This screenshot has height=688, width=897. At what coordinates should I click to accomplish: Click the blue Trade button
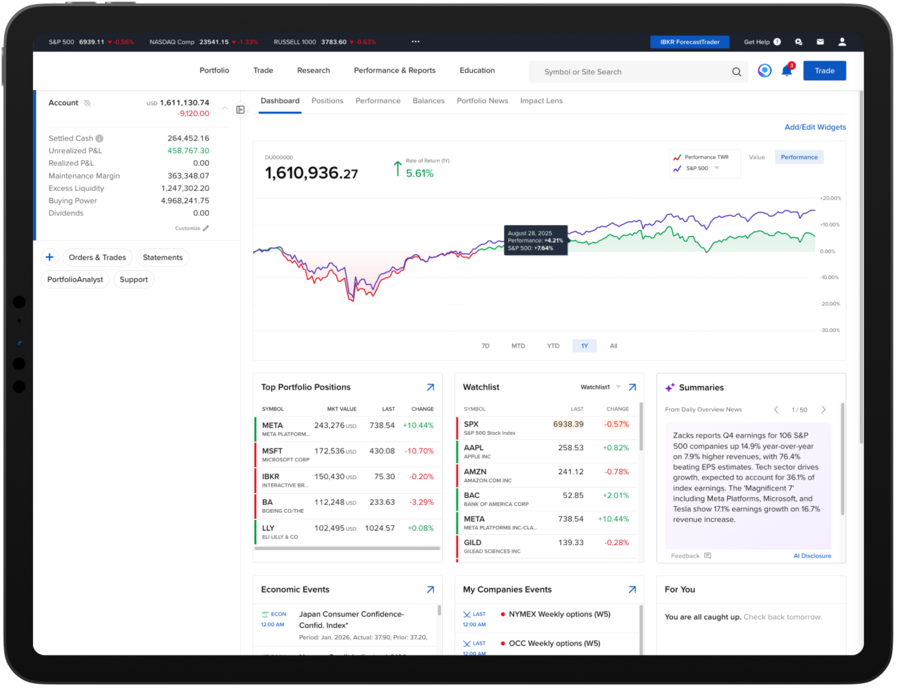click(x=824, y=71)
